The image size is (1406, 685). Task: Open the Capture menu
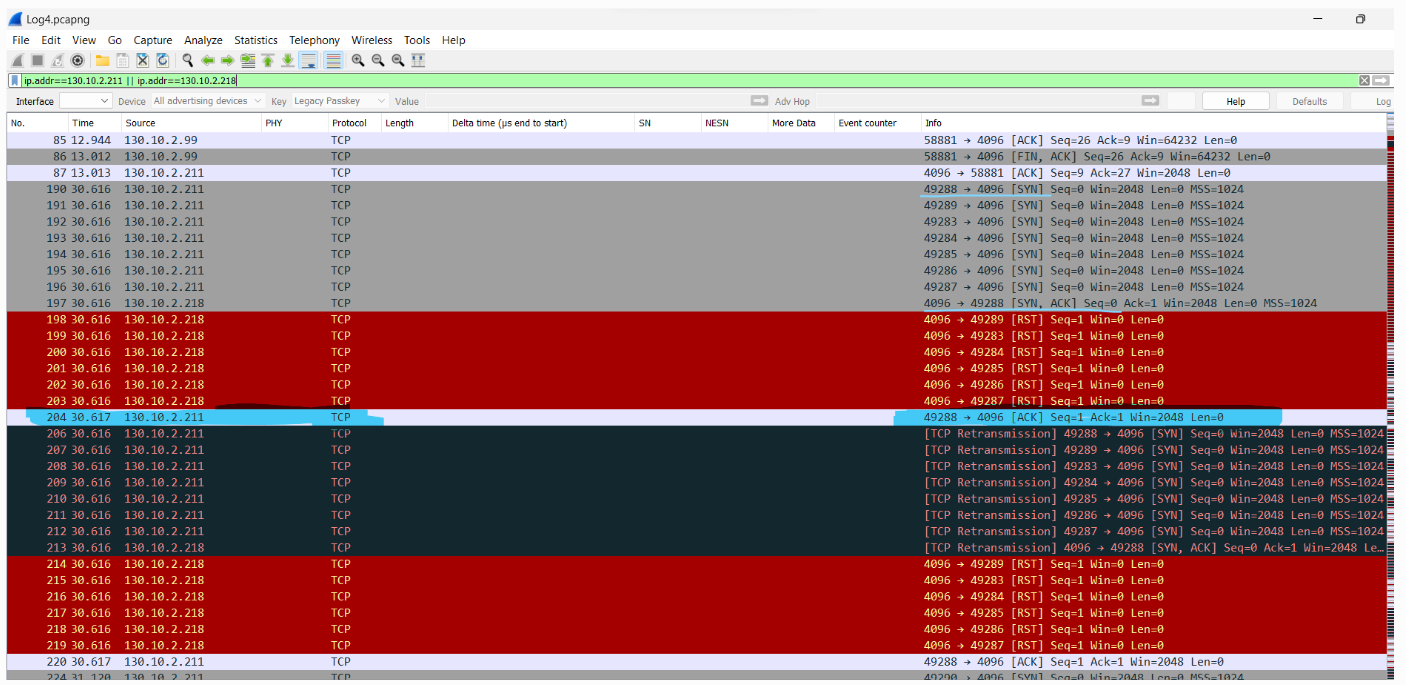(x=153, y=40)
